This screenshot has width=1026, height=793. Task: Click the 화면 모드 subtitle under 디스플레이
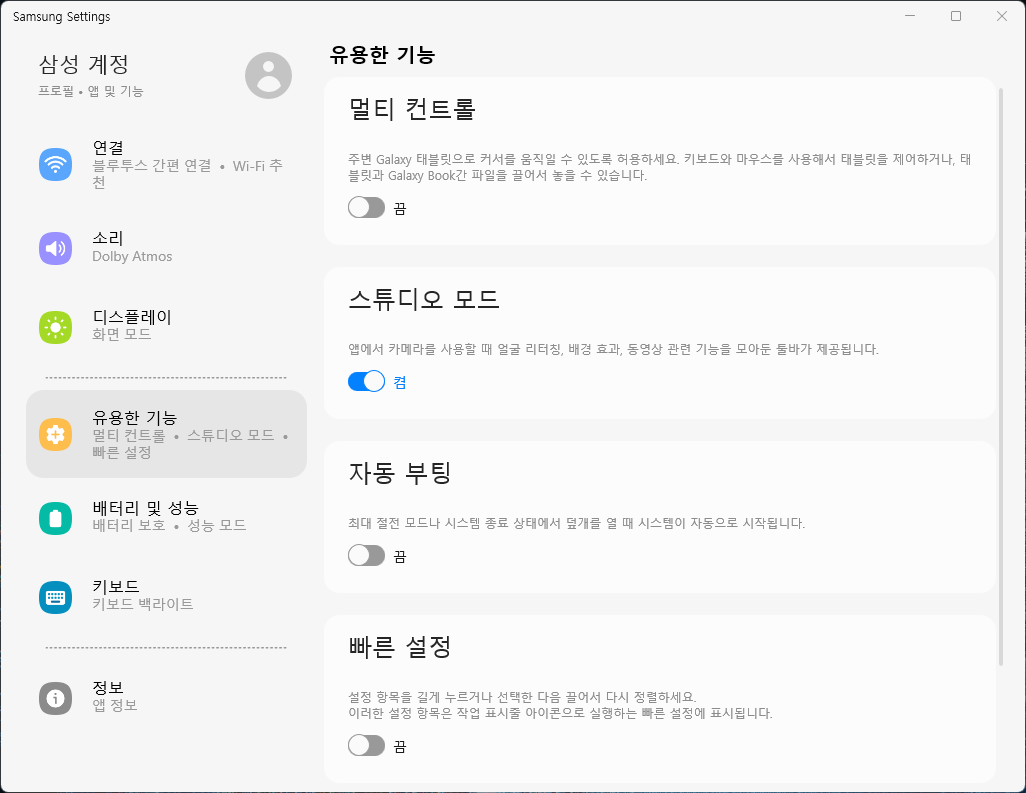[x=122, y=334]
